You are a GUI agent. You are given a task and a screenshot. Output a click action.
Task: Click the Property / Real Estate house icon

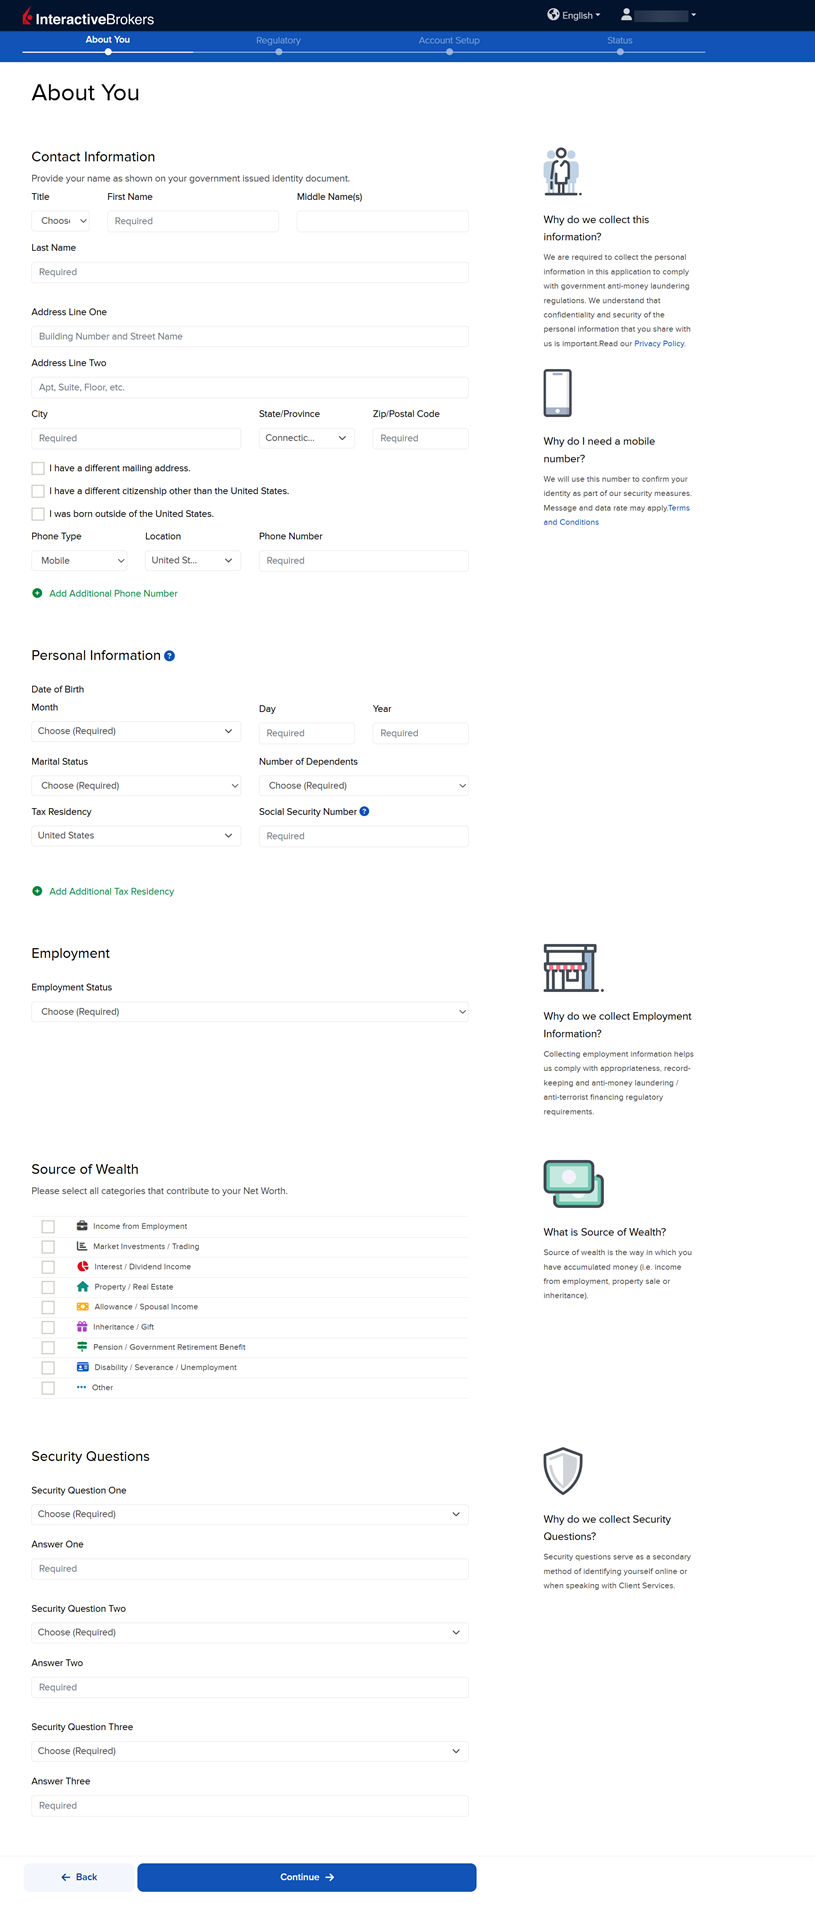(82, 1287)
